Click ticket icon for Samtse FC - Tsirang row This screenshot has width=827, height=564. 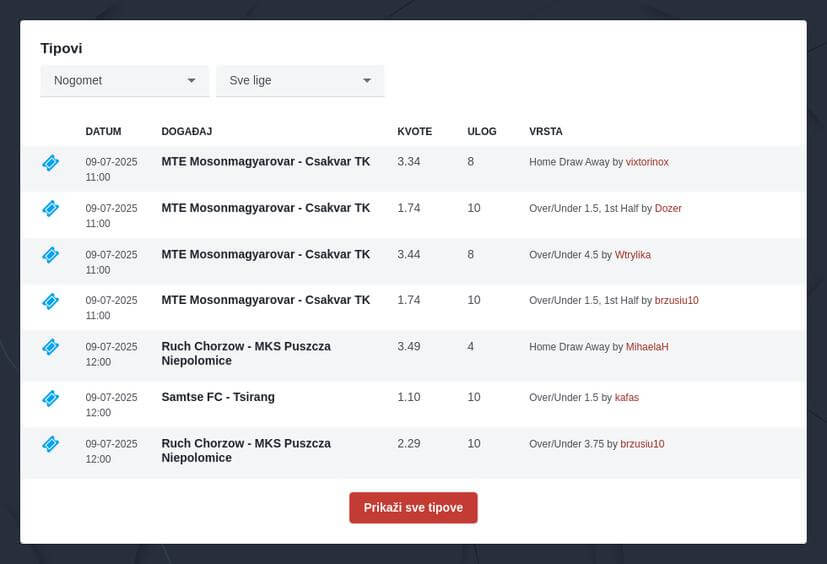pyautogui.click(x=51, y=398)
